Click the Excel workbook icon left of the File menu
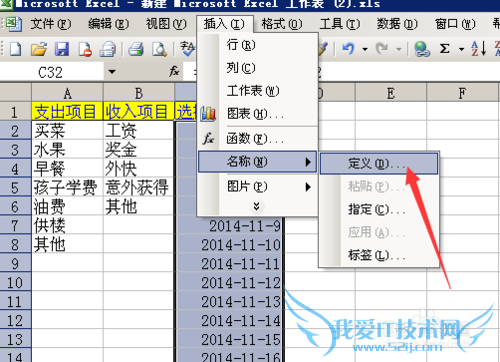Image resolution: width=500 pixels, height=362 pixels. click(14, 24)
